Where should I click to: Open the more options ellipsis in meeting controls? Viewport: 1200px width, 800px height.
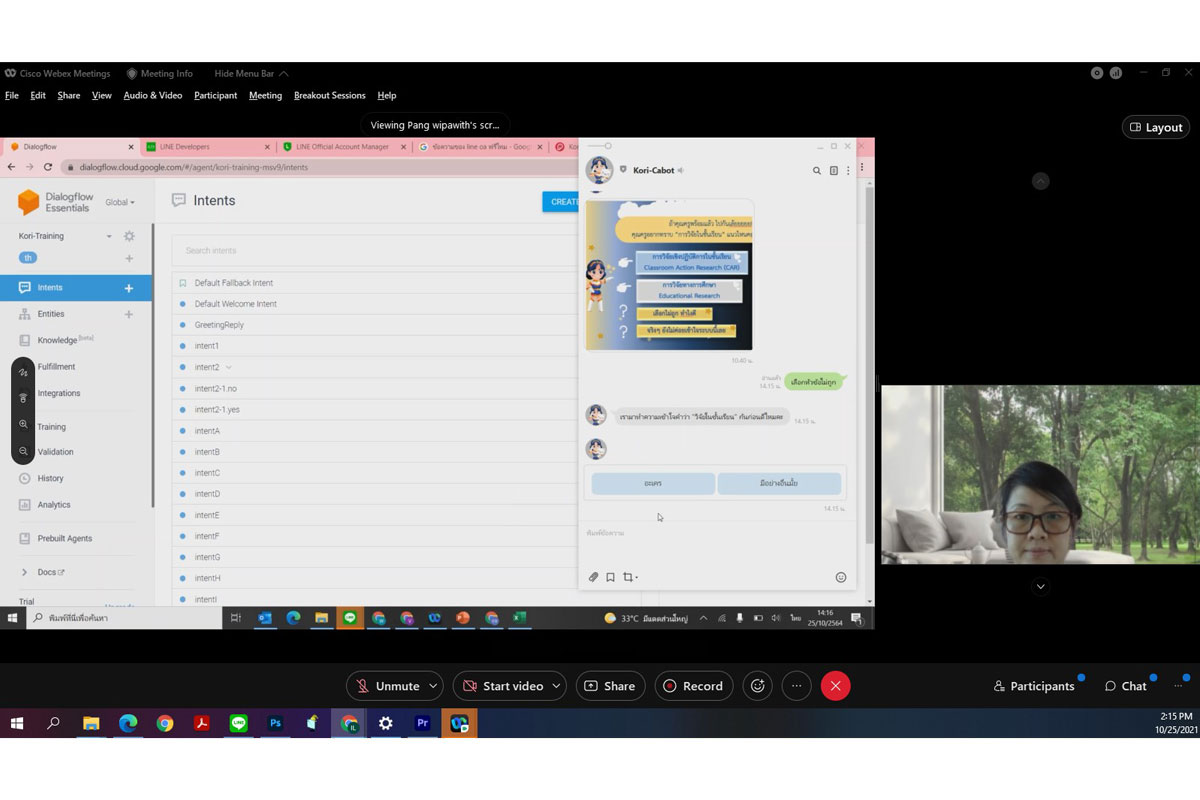tap(797, 686)
